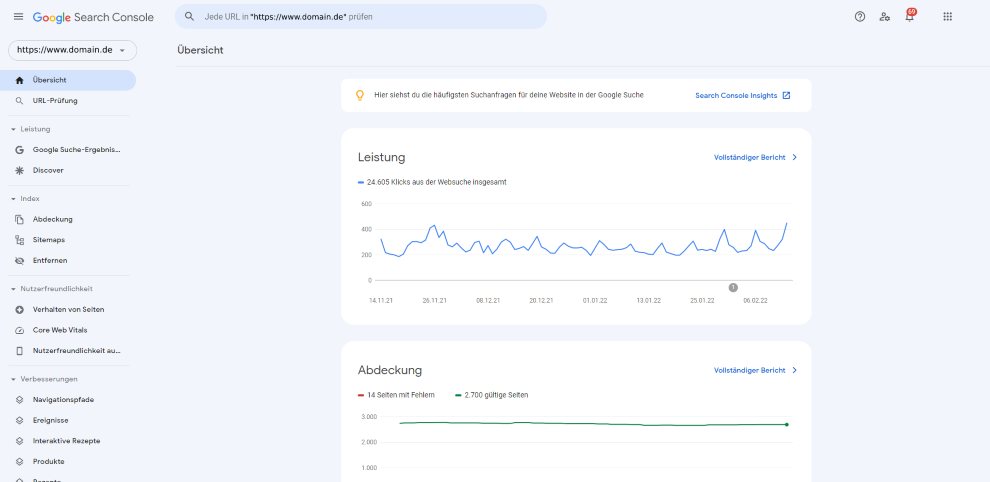Image resolution: width=990 pixels, height=482 pixels.
Task: Focus the URL inspection search field
Action: [361, 16]
